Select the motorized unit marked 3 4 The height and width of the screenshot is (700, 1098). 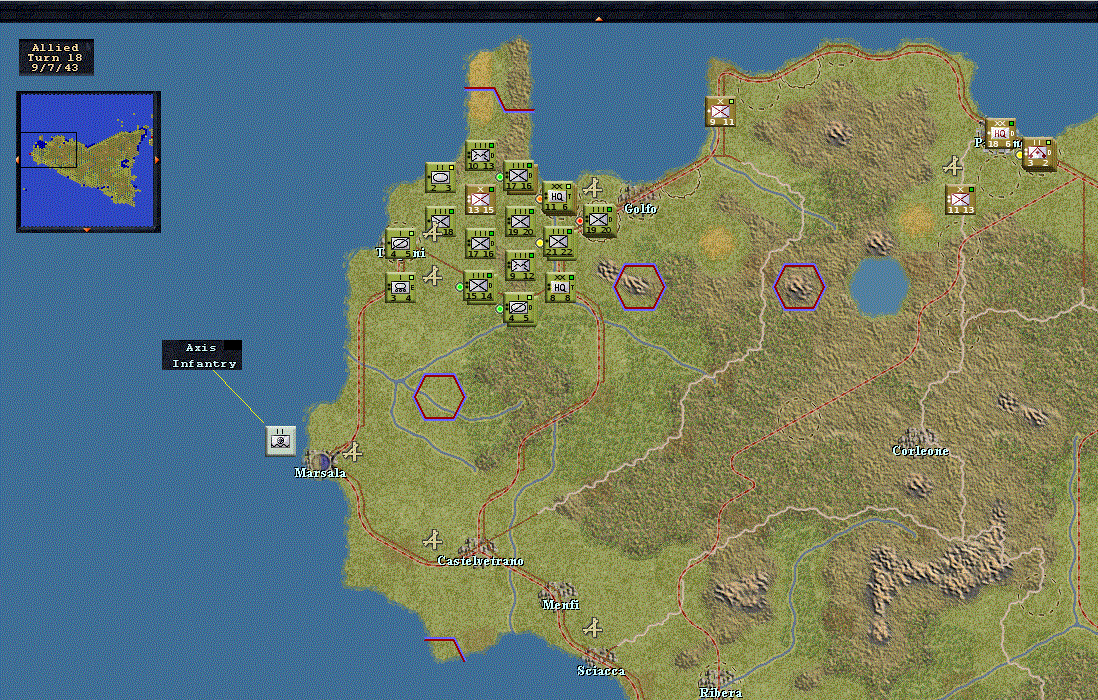point(401,287)
